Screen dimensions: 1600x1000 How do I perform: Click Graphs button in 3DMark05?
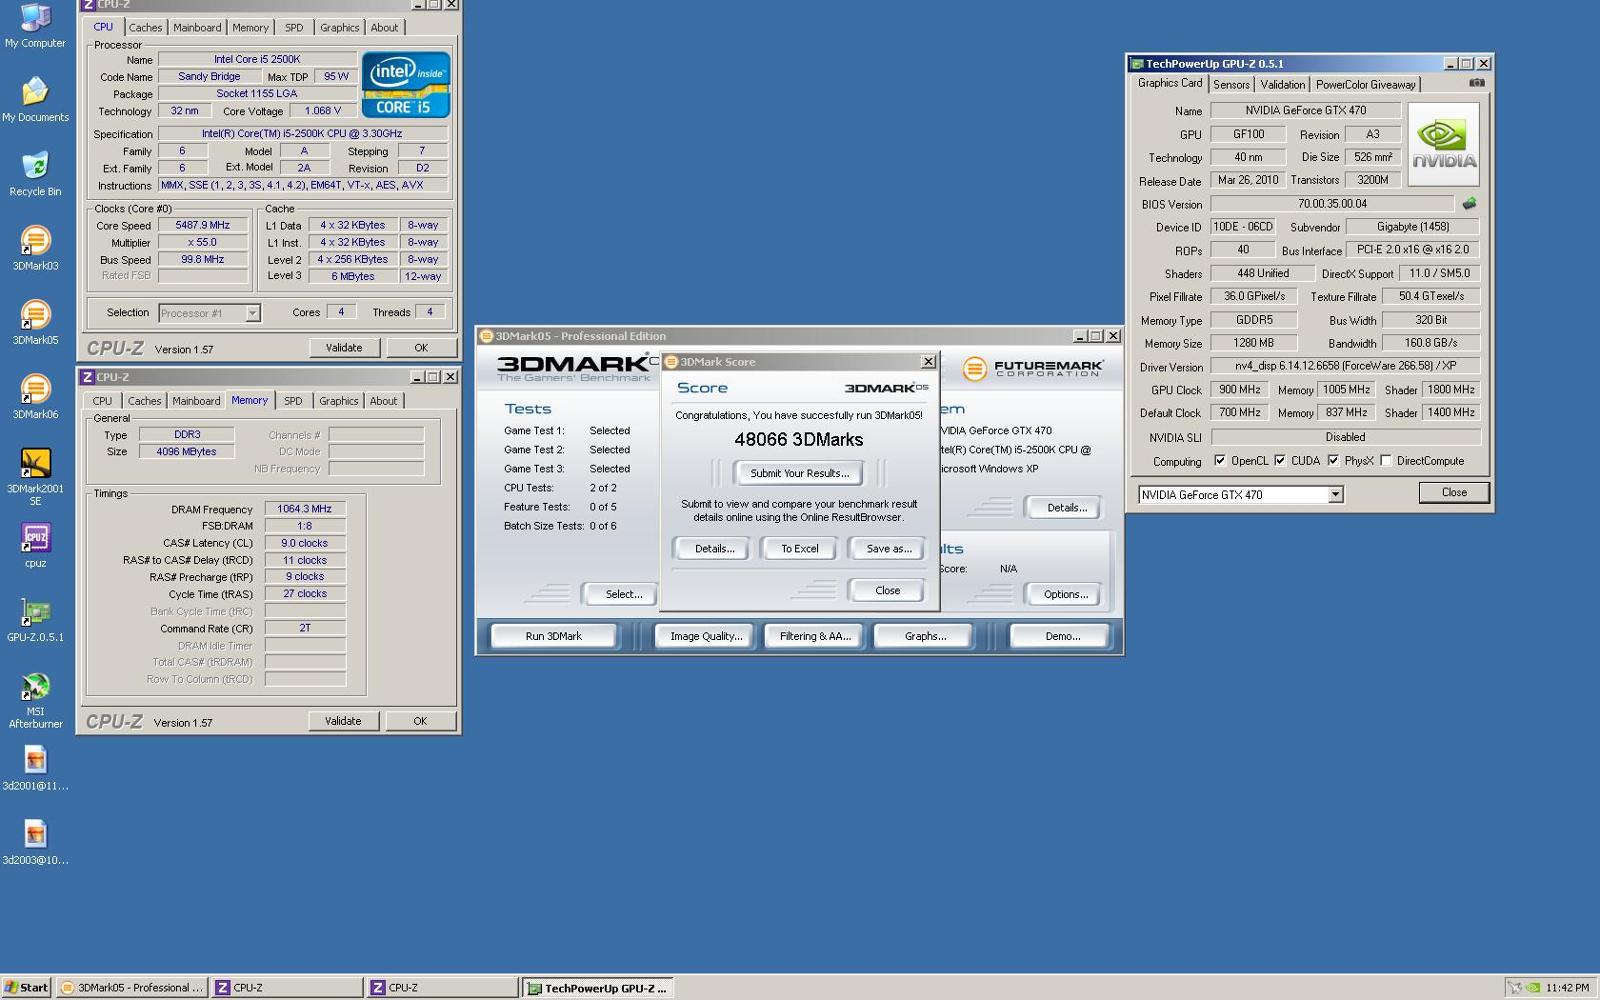[x=925, y=636]
